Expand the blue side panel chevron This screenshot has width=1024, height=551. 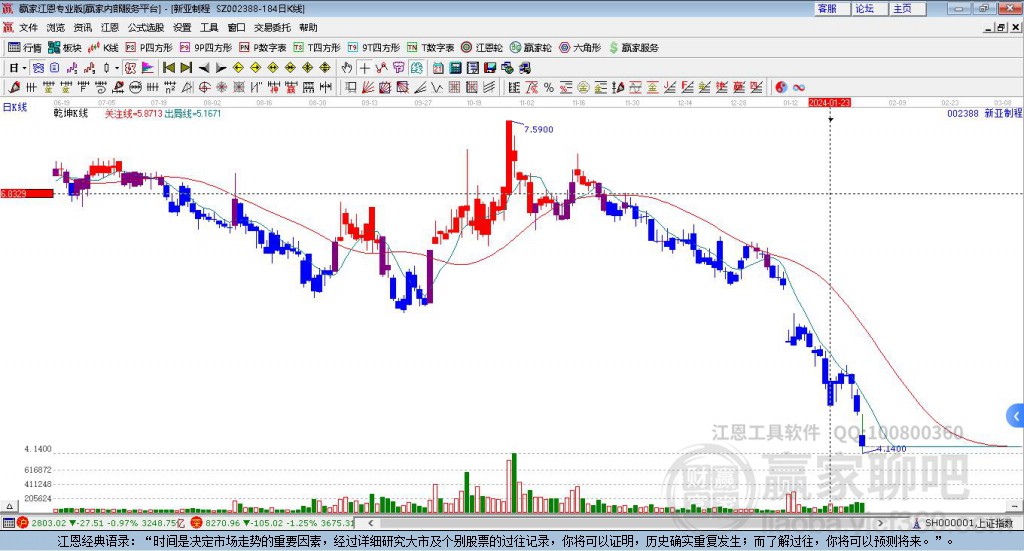tap(1016, 416)
